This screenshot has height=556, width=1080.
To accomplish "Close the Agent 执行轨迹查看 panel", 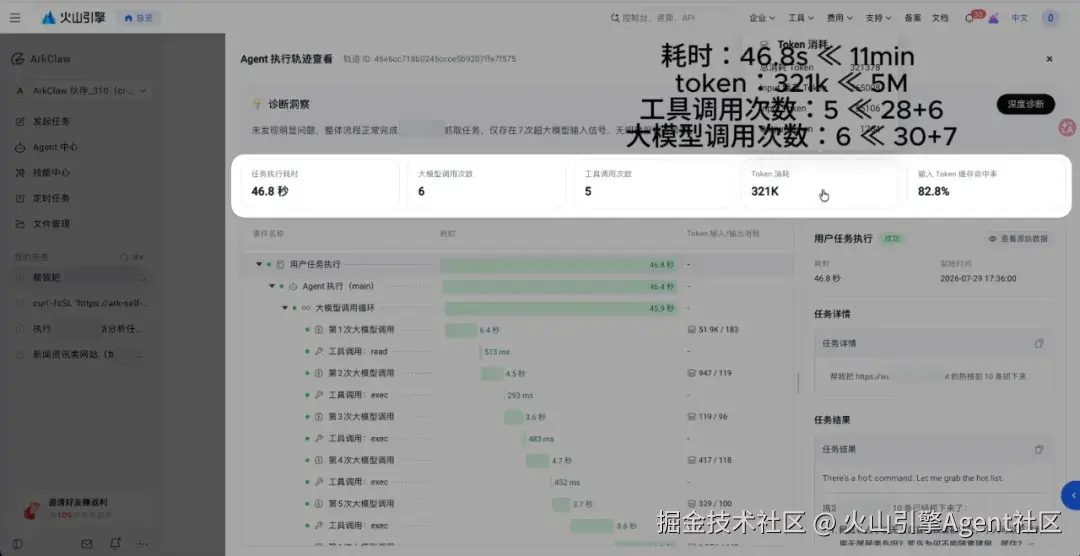I will coord(1049,59).
